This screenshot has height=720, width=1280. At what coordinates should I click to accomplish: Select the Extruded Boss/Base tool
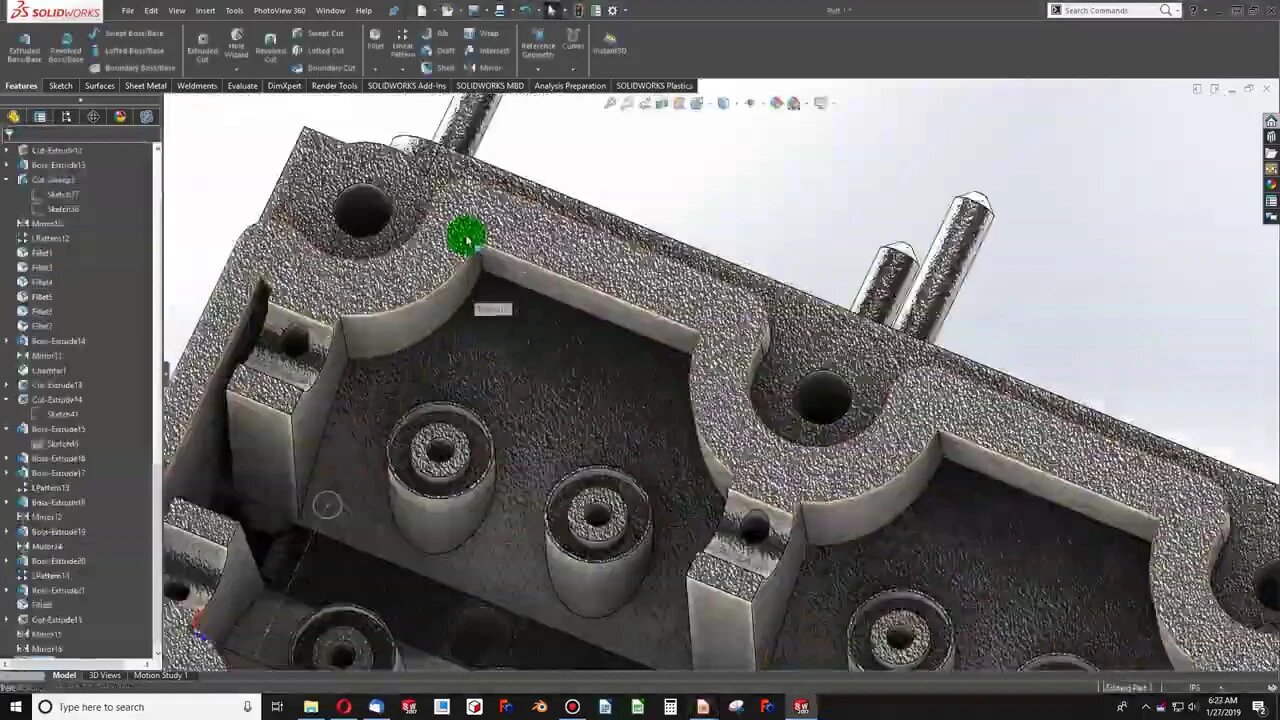point(25,46)
